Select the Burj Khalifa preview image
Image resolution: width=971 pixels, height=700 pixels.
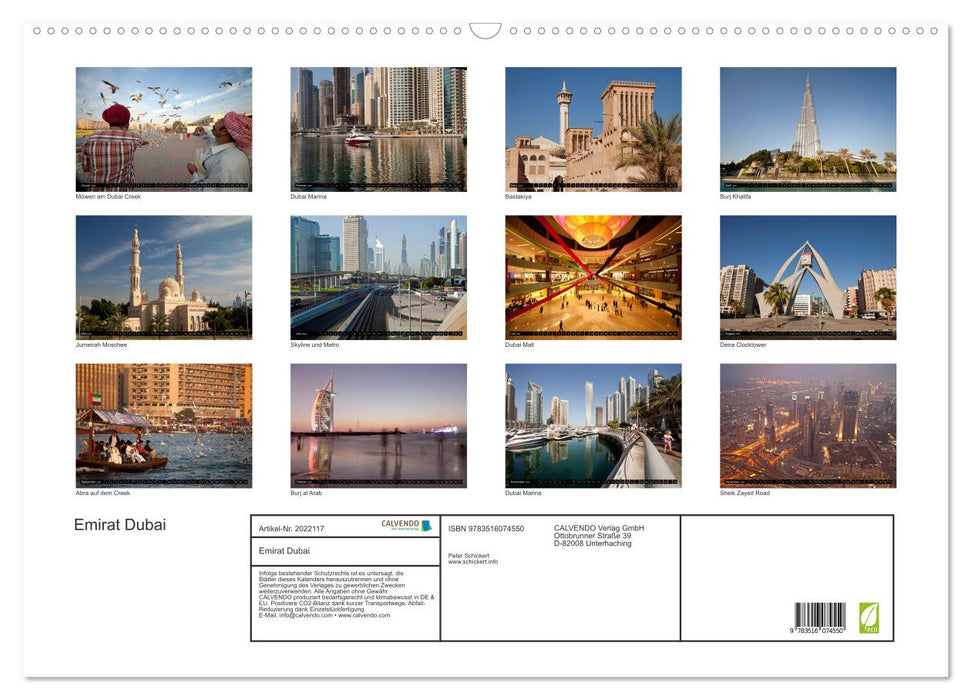coord(808,128)
